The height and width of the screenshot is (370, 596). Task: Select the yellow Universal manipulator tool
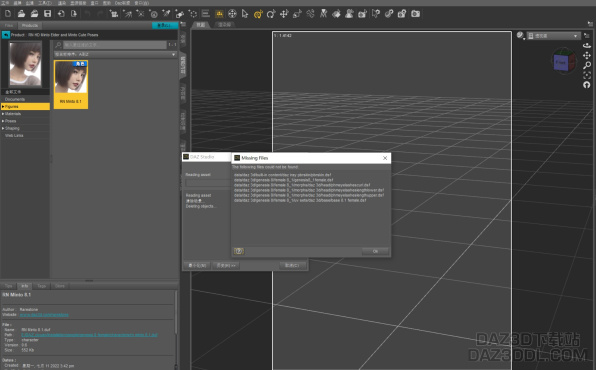click(x=258, y=14)
